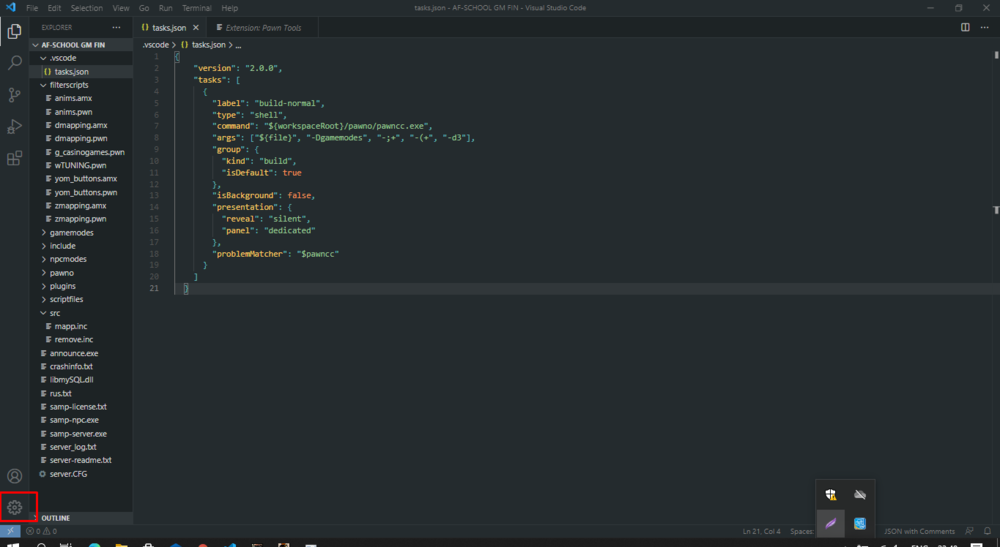Open the Run menu
The width and height of the screenshot is (1000, 547).
[166, 8]
